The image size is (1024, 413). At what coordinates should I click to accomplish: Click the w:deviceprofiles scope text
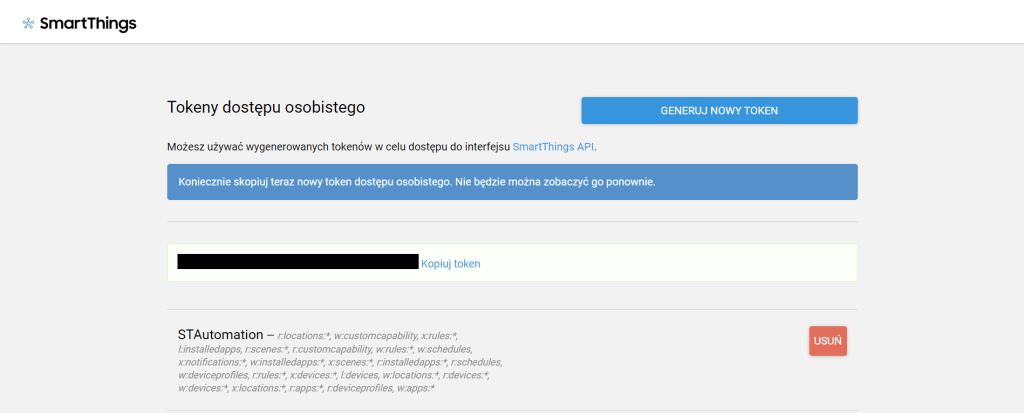tap(212, 375)
